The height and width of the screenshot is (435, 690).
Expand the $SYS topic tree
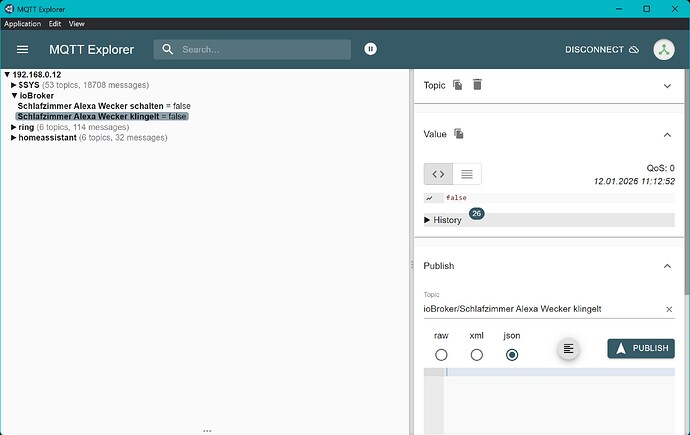pyautogui.click(x=14, y=85)
